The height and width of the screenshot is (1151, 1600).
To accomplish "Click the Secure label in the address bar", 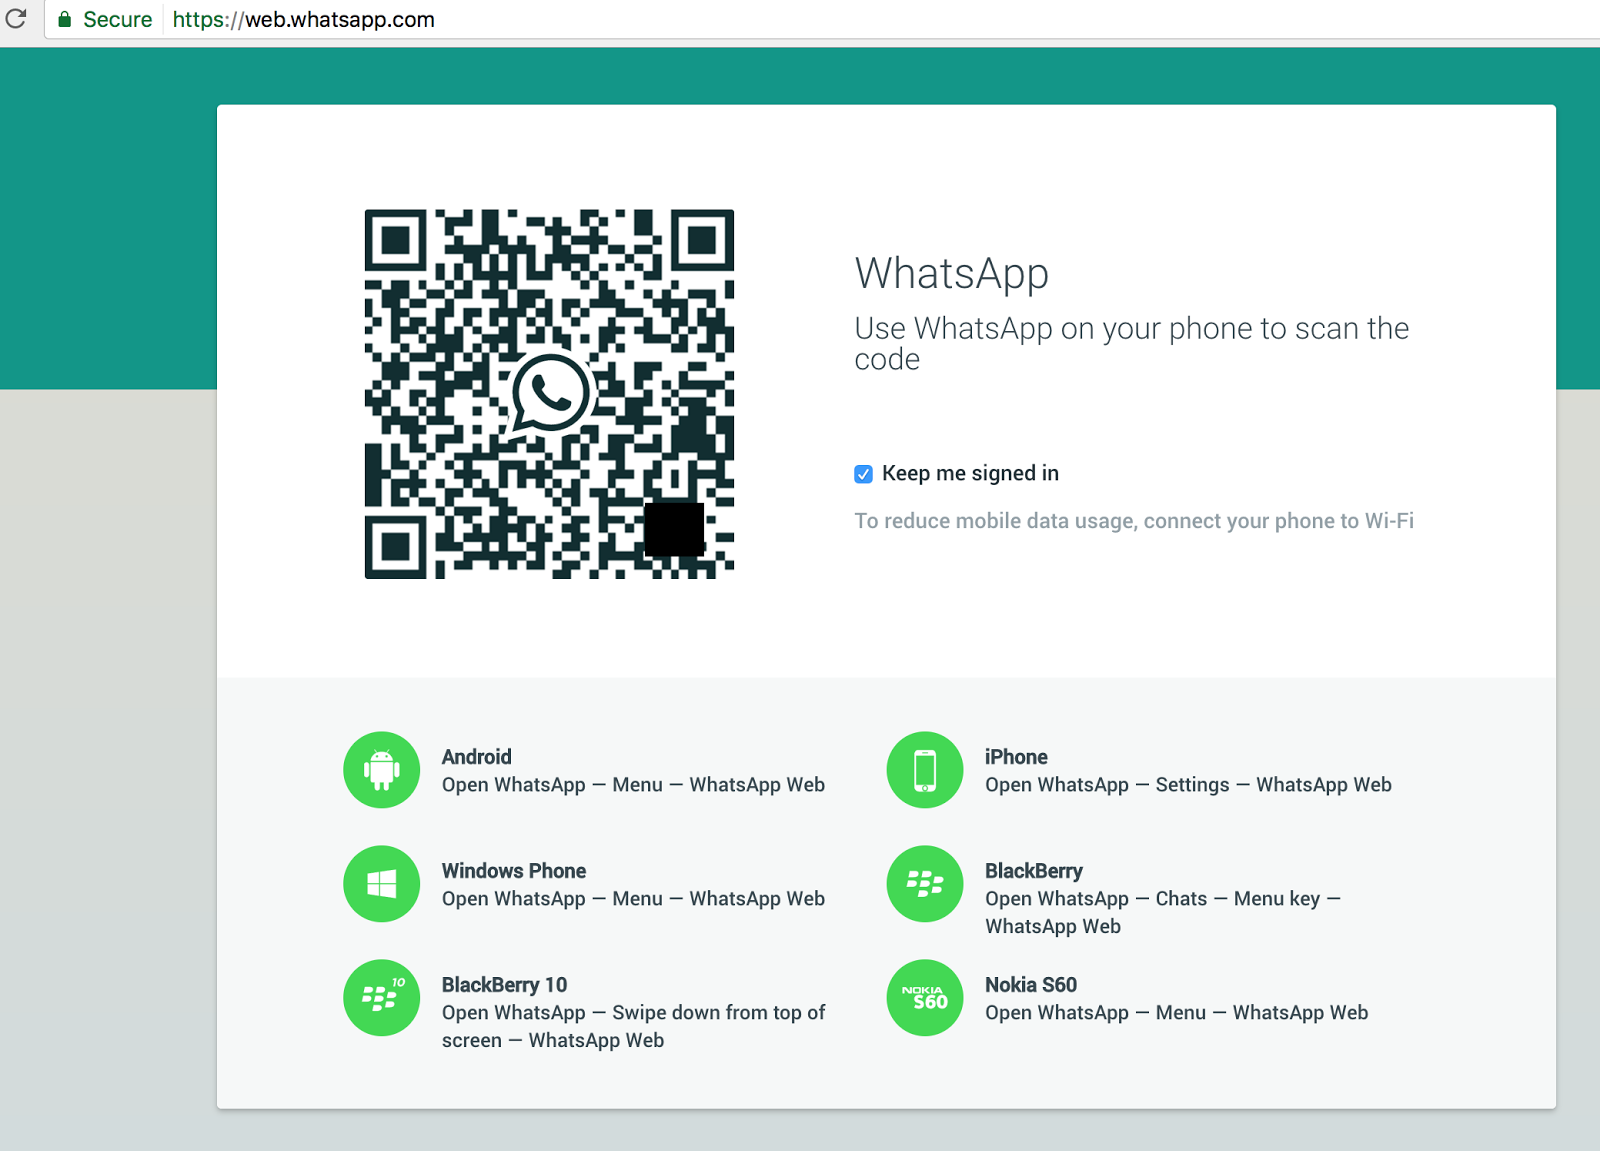I will (117, 19).
